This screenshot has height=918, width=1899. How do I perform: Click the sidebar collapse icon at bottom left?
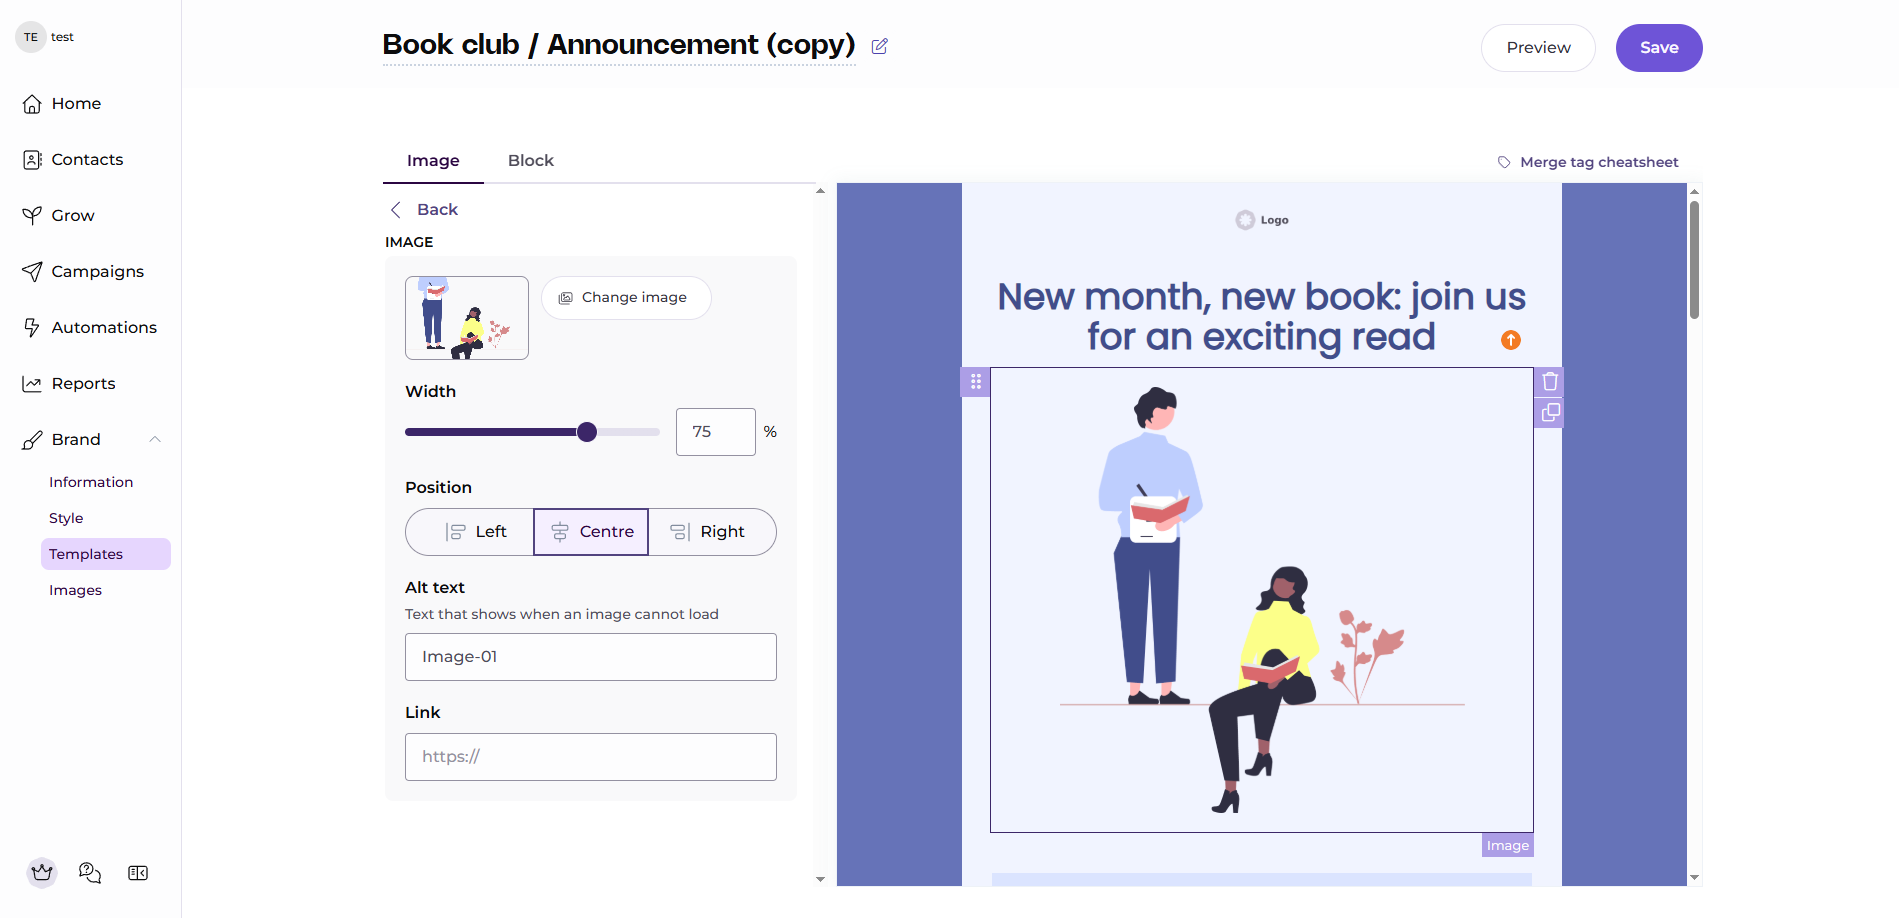[x=138, y=873]
